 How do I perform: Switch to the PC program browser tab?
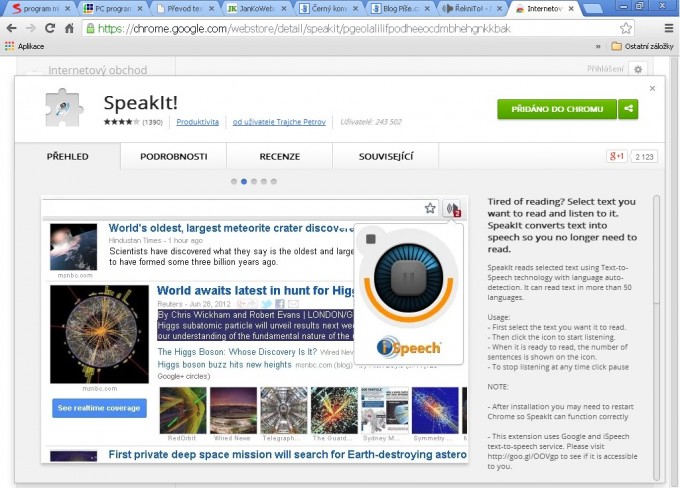[x=113, y=8]
